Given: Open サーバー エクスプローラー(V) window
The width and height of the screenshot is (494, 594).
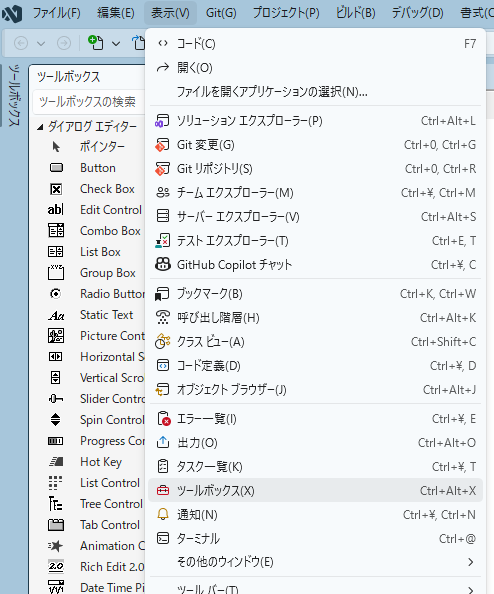Looking at the screenshot, I should tap(316, 217).
